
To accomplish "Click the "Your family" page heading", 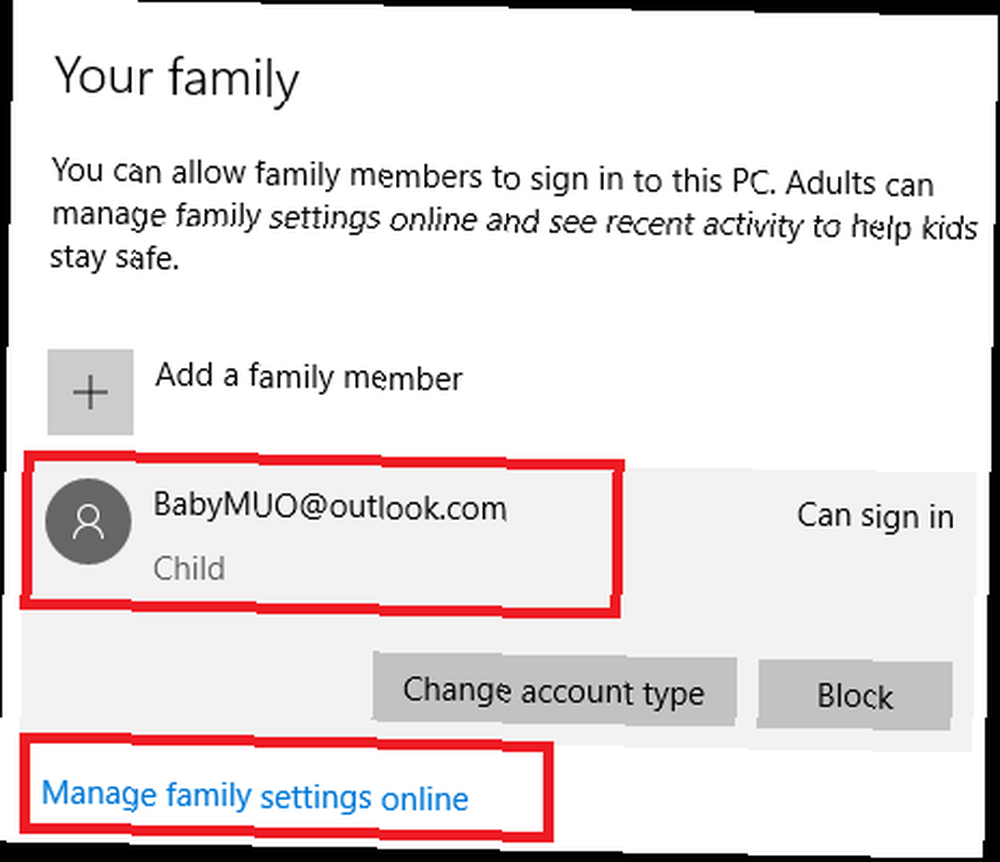I will (x=177, y=78).
